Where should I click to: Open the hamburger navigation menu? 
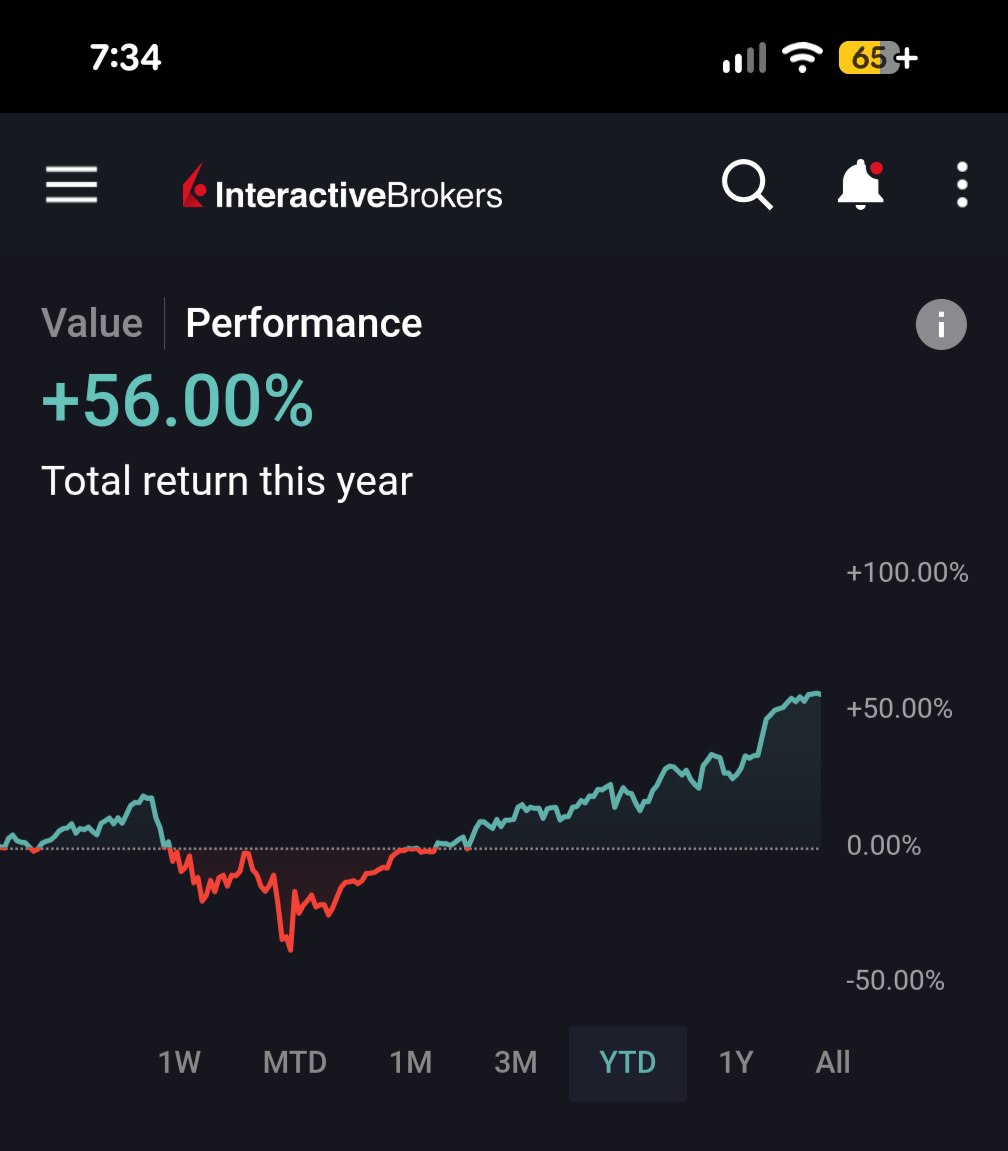pos(71,185)
